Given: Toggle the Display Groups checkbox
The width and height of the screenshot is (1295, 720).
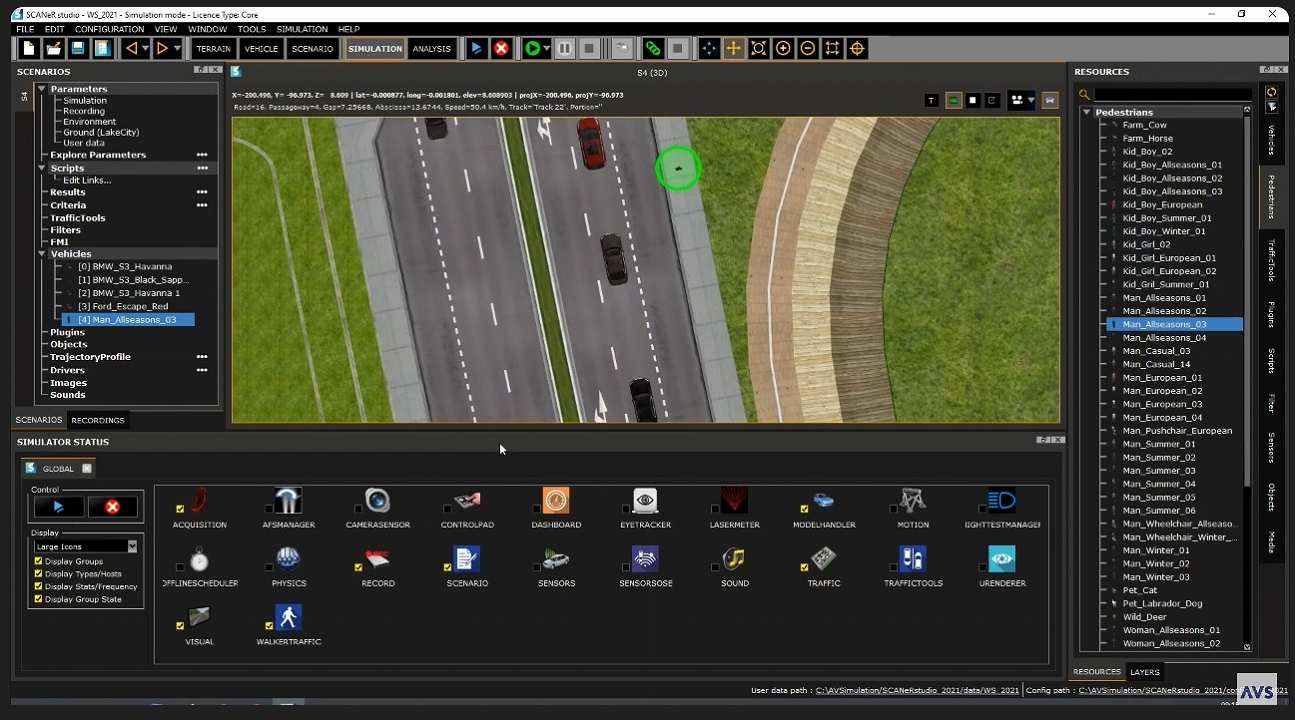Looking at the screenshot, I should [x=39, y=561].
